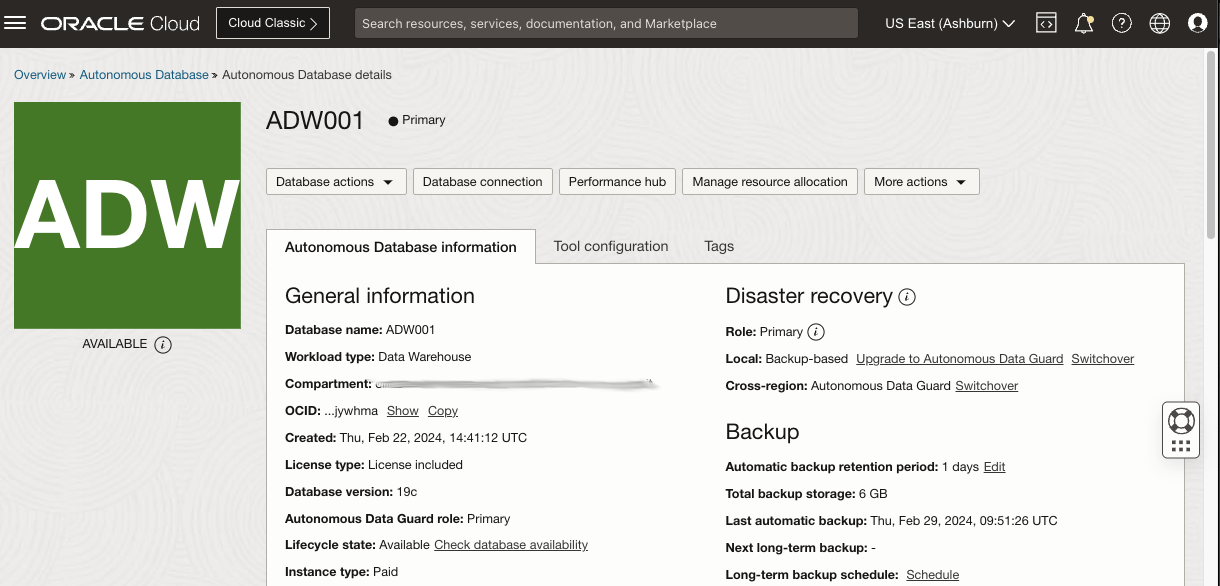This screenshot has height=586, width=1220.
Task: Click Cross-region Switchover link
Action: click(x=987, y=386)
